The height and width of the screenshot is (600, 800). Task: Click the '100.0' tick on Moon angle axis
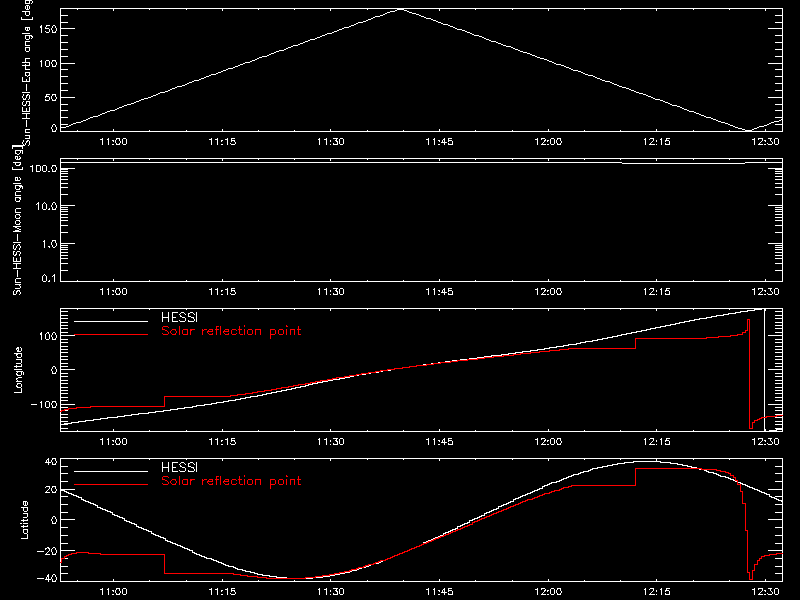[43, 168]
